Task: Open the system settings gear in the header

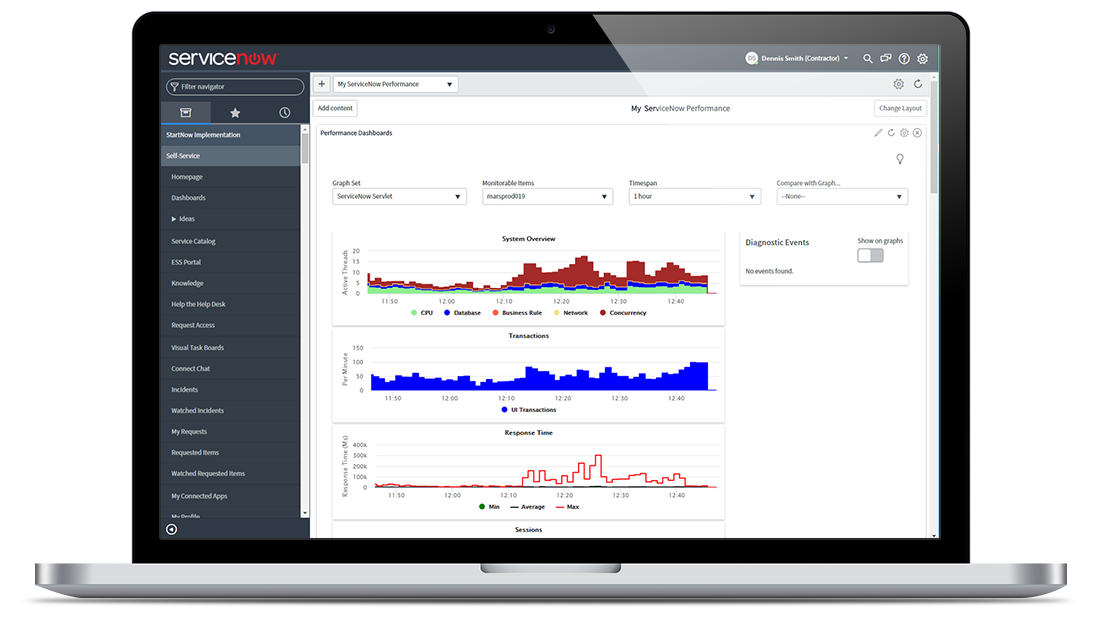Action: 922,59
